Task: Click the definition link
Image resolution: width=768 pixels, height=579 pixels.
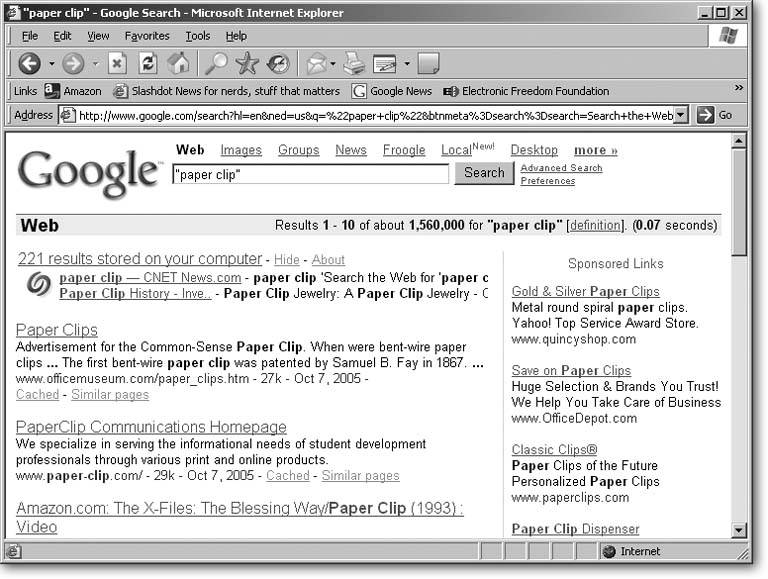Action: pyautogui.click(x=595, y=225)
